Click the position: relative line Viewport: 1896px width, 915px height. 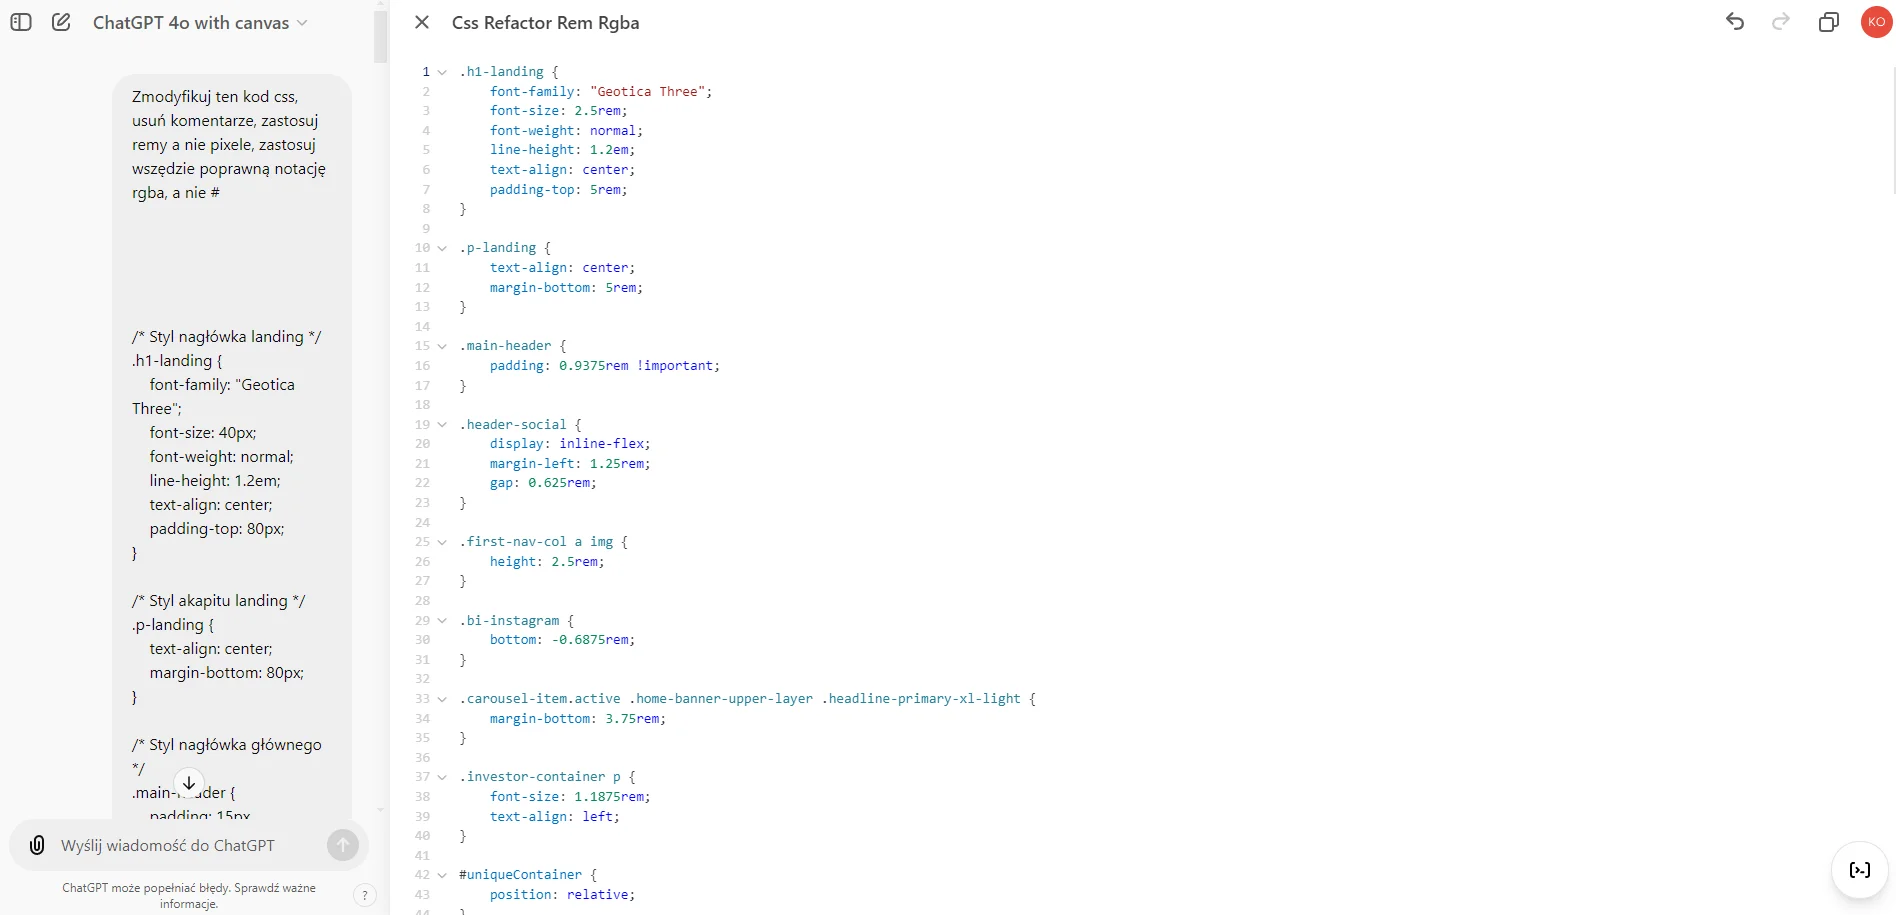562,895
